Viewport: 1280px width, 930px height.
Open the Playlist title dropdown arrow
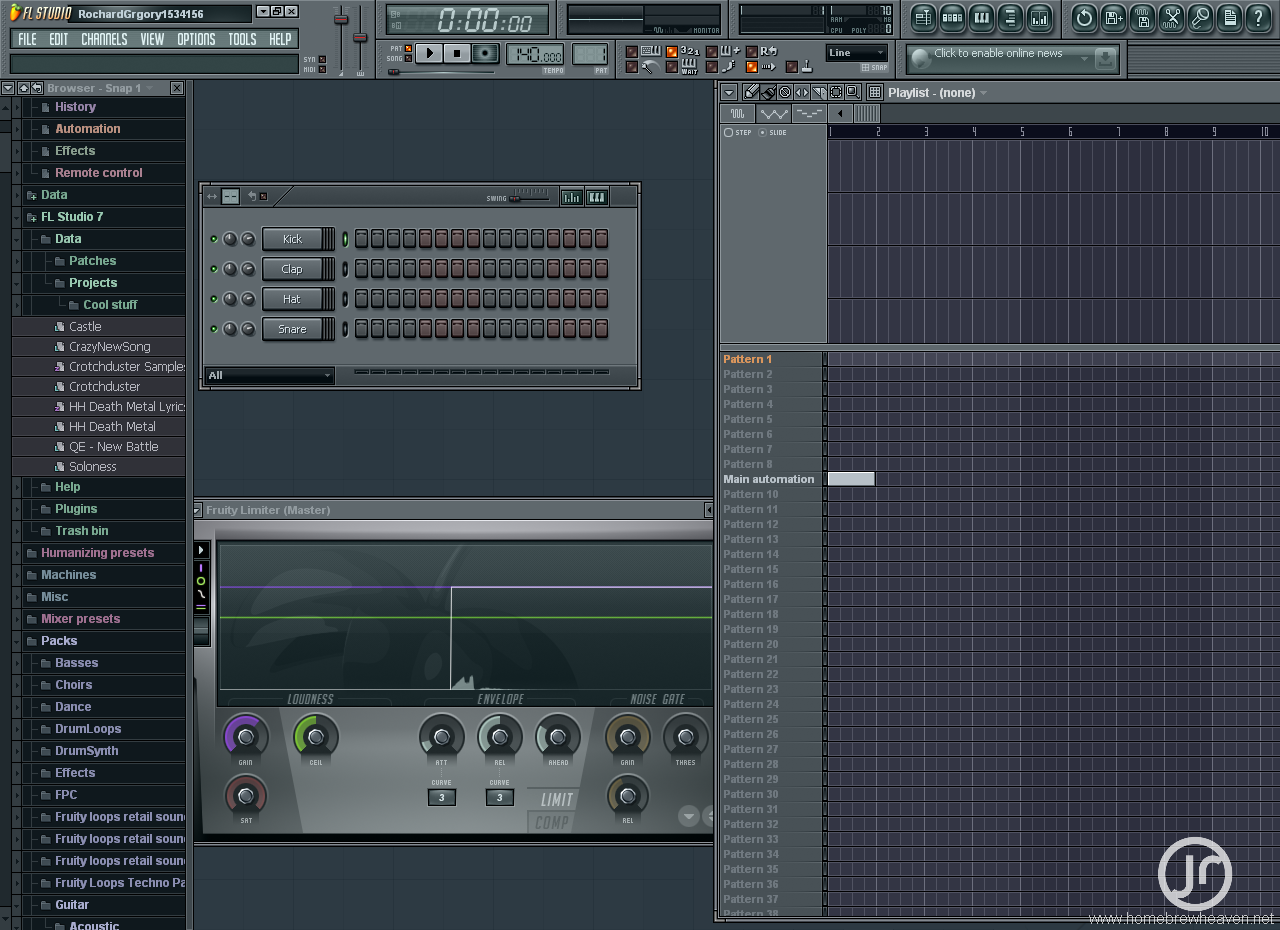tap(984, 93)
